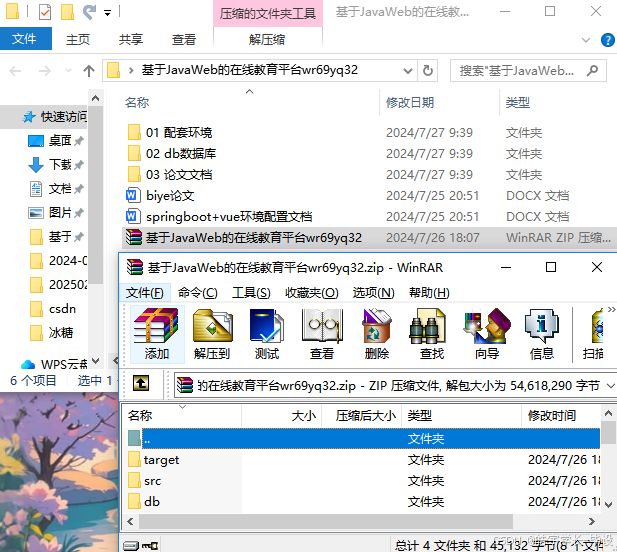Open recent locations dropdown arrow
617x552 pixels.
[x=68, y=71]
